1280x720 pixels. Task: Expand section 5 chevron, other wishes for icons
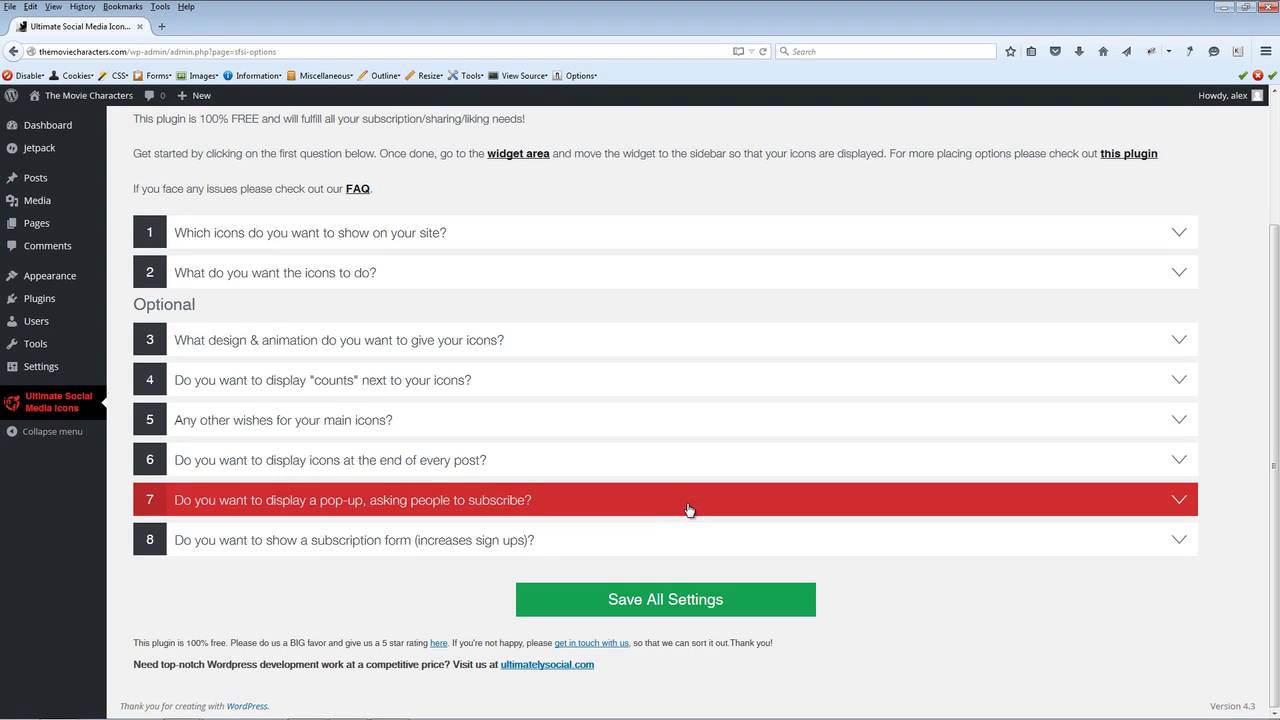click(1179, 420)
